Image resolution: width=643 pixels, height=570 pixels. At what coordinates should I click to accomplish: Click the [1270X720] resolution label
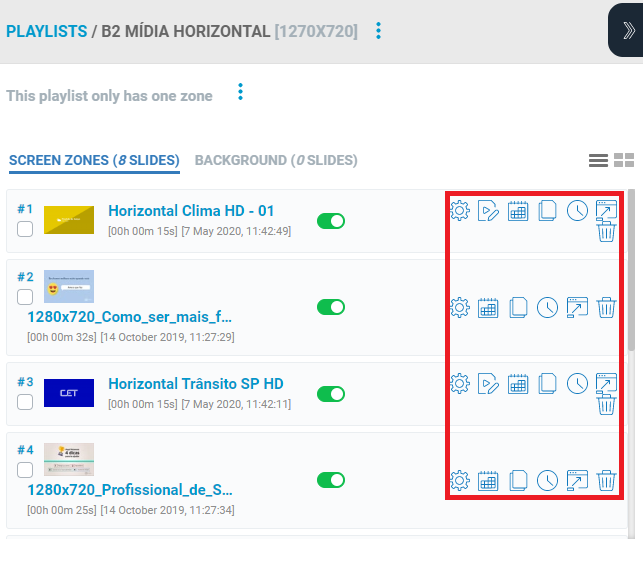[316, 32]
